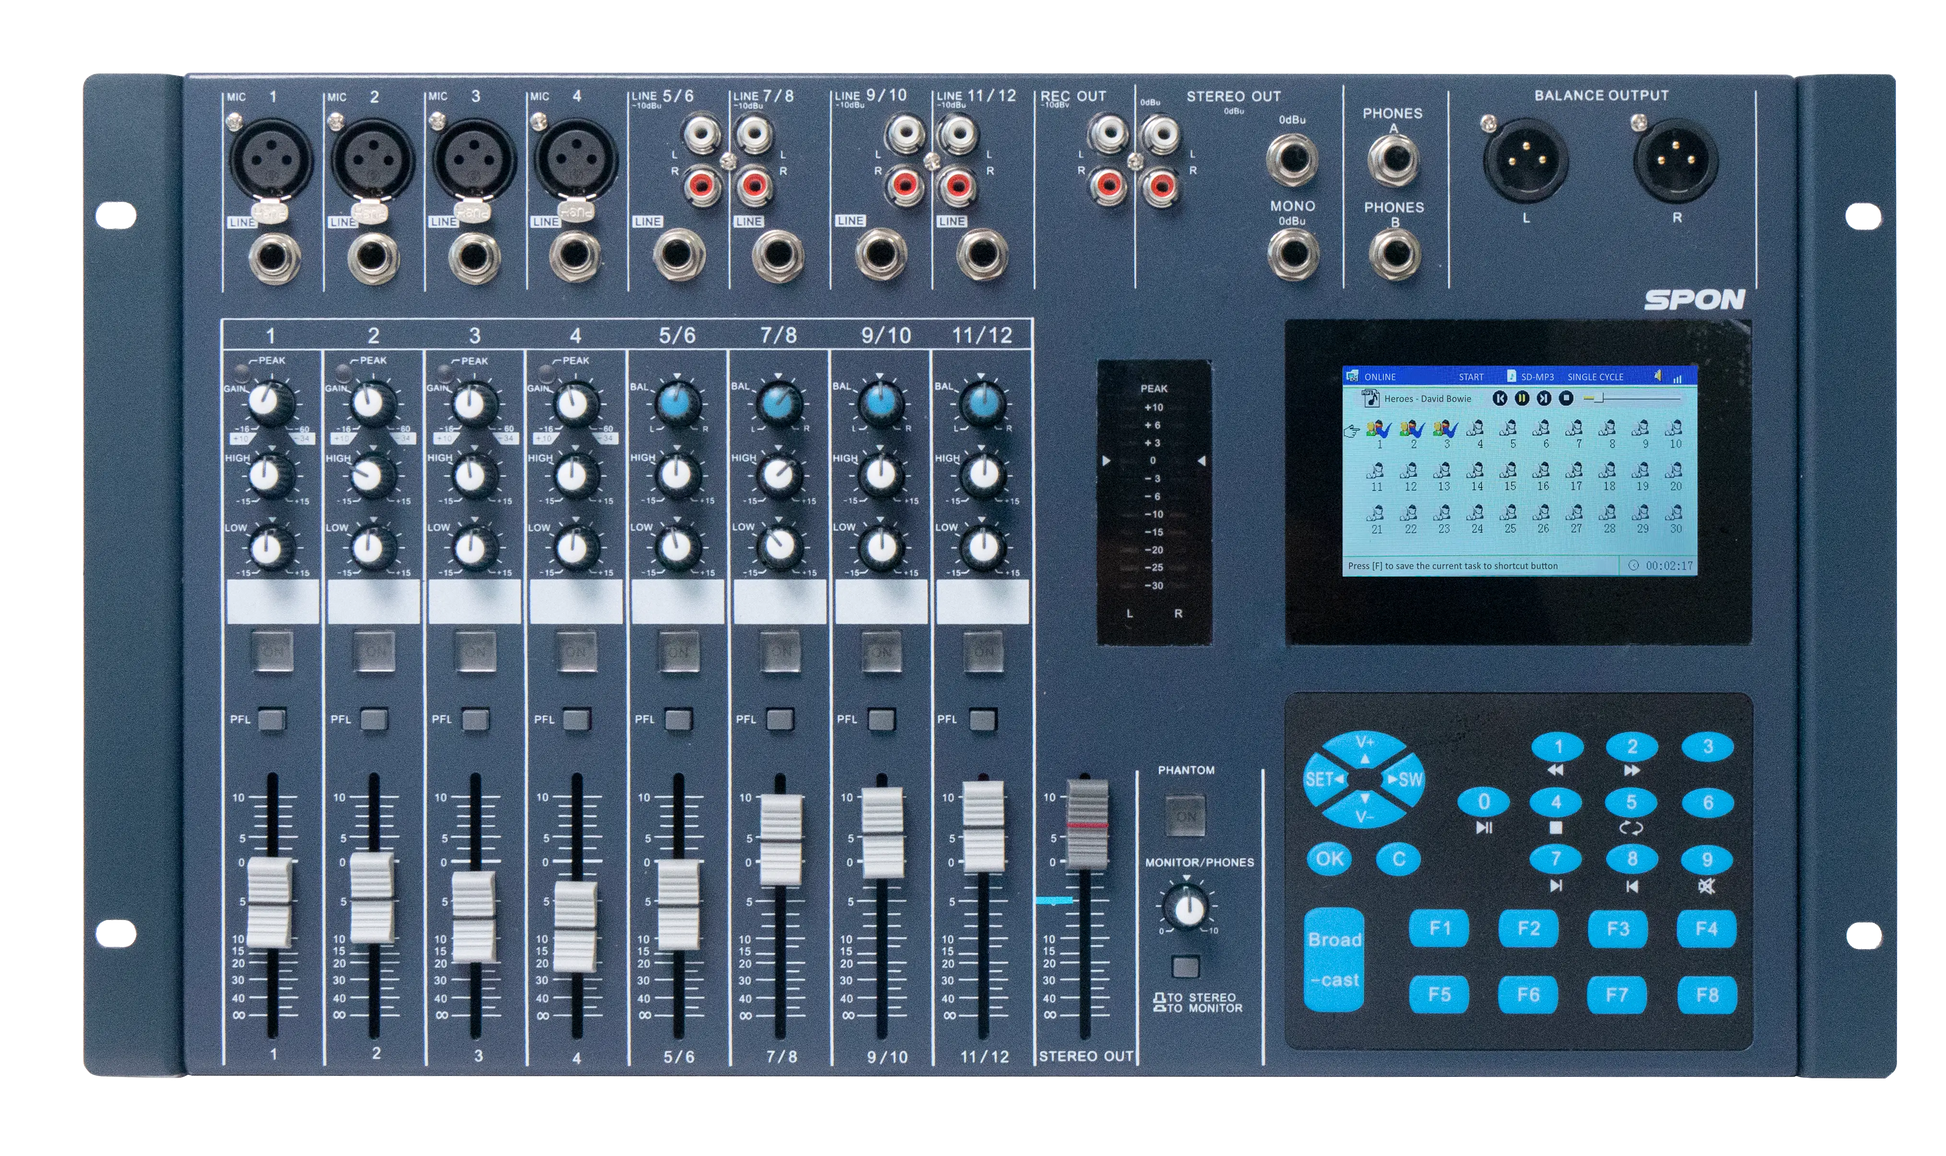
Task: Tap the next track icon on the screen
Action: [1544, 398]
